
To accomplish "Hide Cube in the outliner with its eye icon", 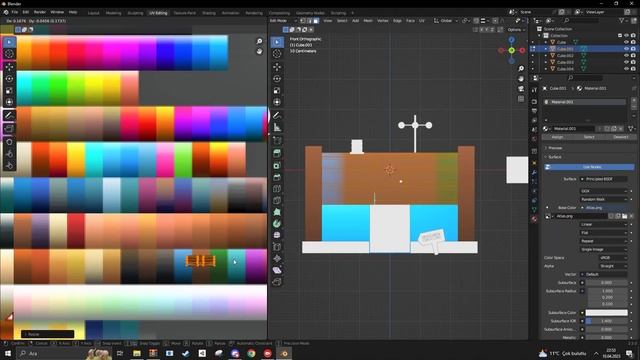I will click(626, 42).
